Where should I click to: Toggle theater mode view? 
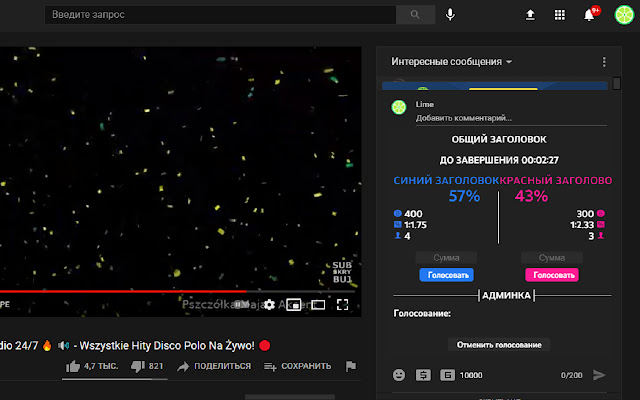[318, 304]
